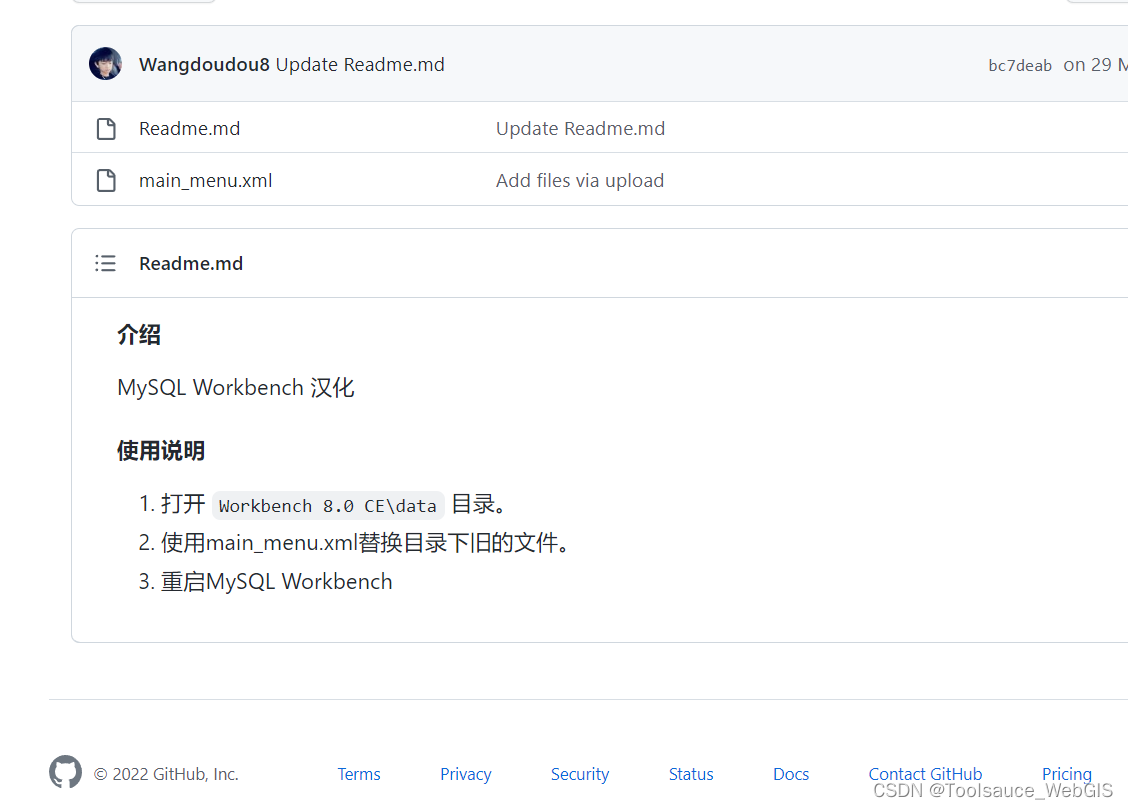Click the Readme.md panel title

(x=191, y=264)
